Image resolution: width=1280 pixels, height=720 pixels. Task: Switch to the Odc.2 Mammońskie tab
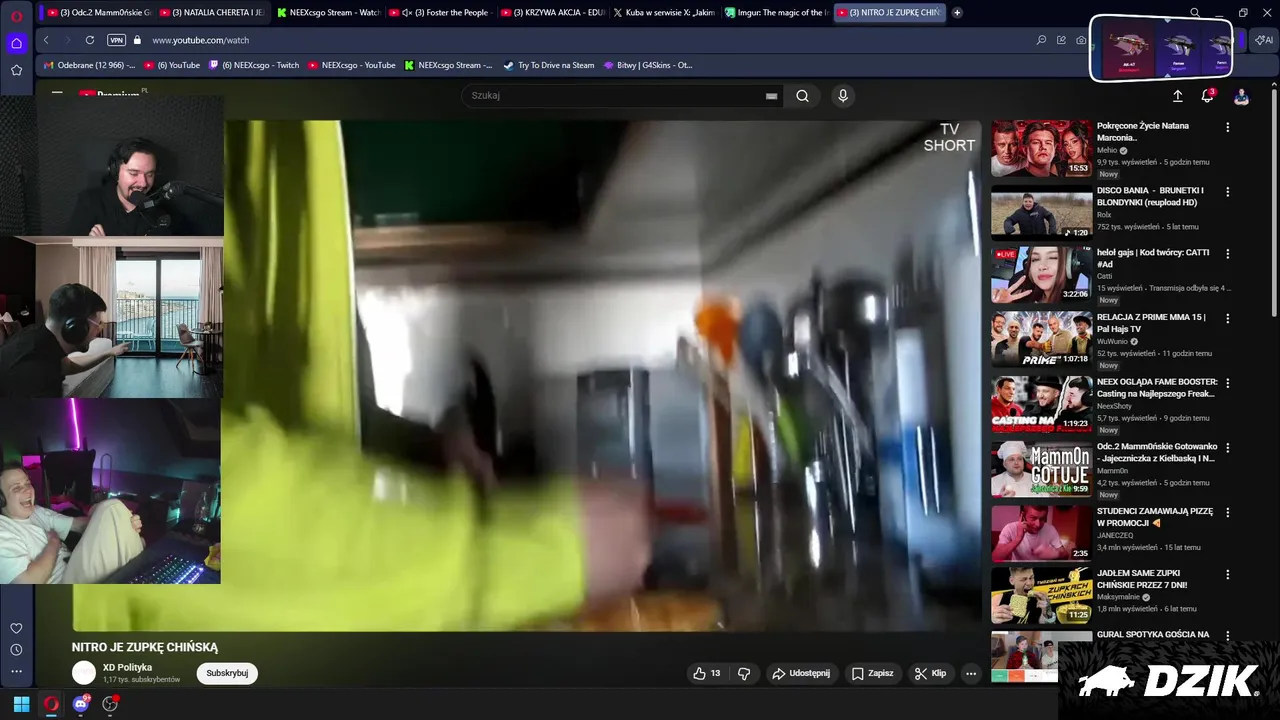pyautogui.click(x=98, y=13)
